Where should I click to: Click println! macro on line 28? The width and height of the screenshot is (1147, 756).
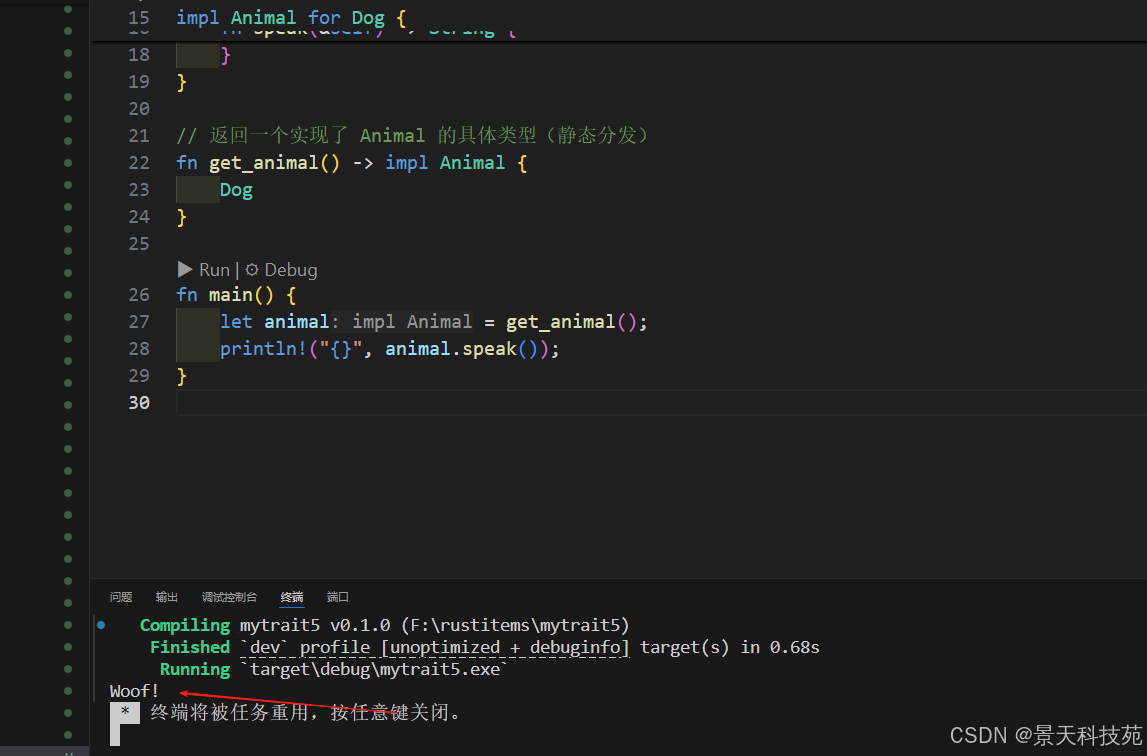pos(263,349)
